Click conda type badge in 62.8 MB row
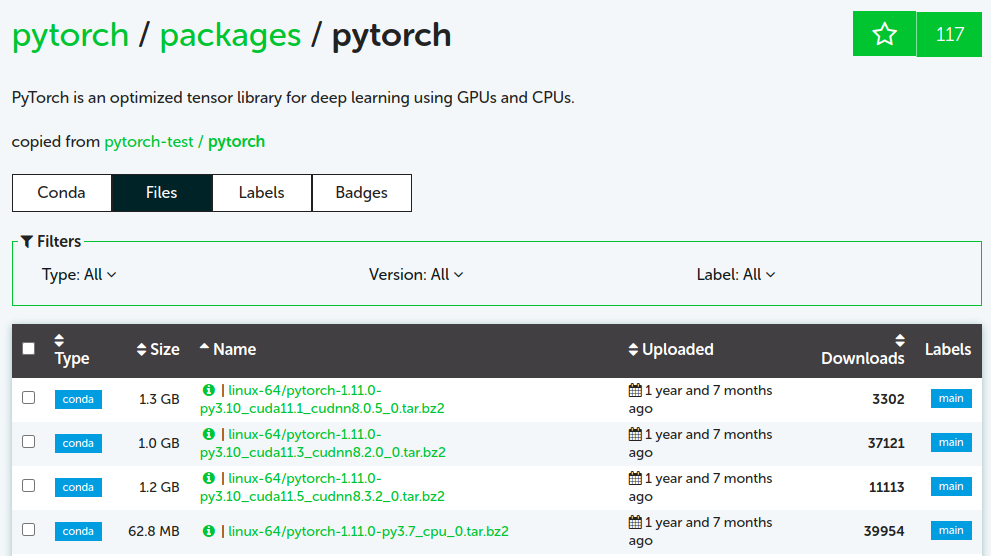The width and height of the screenshot is (991, 556). pos(78,531)
